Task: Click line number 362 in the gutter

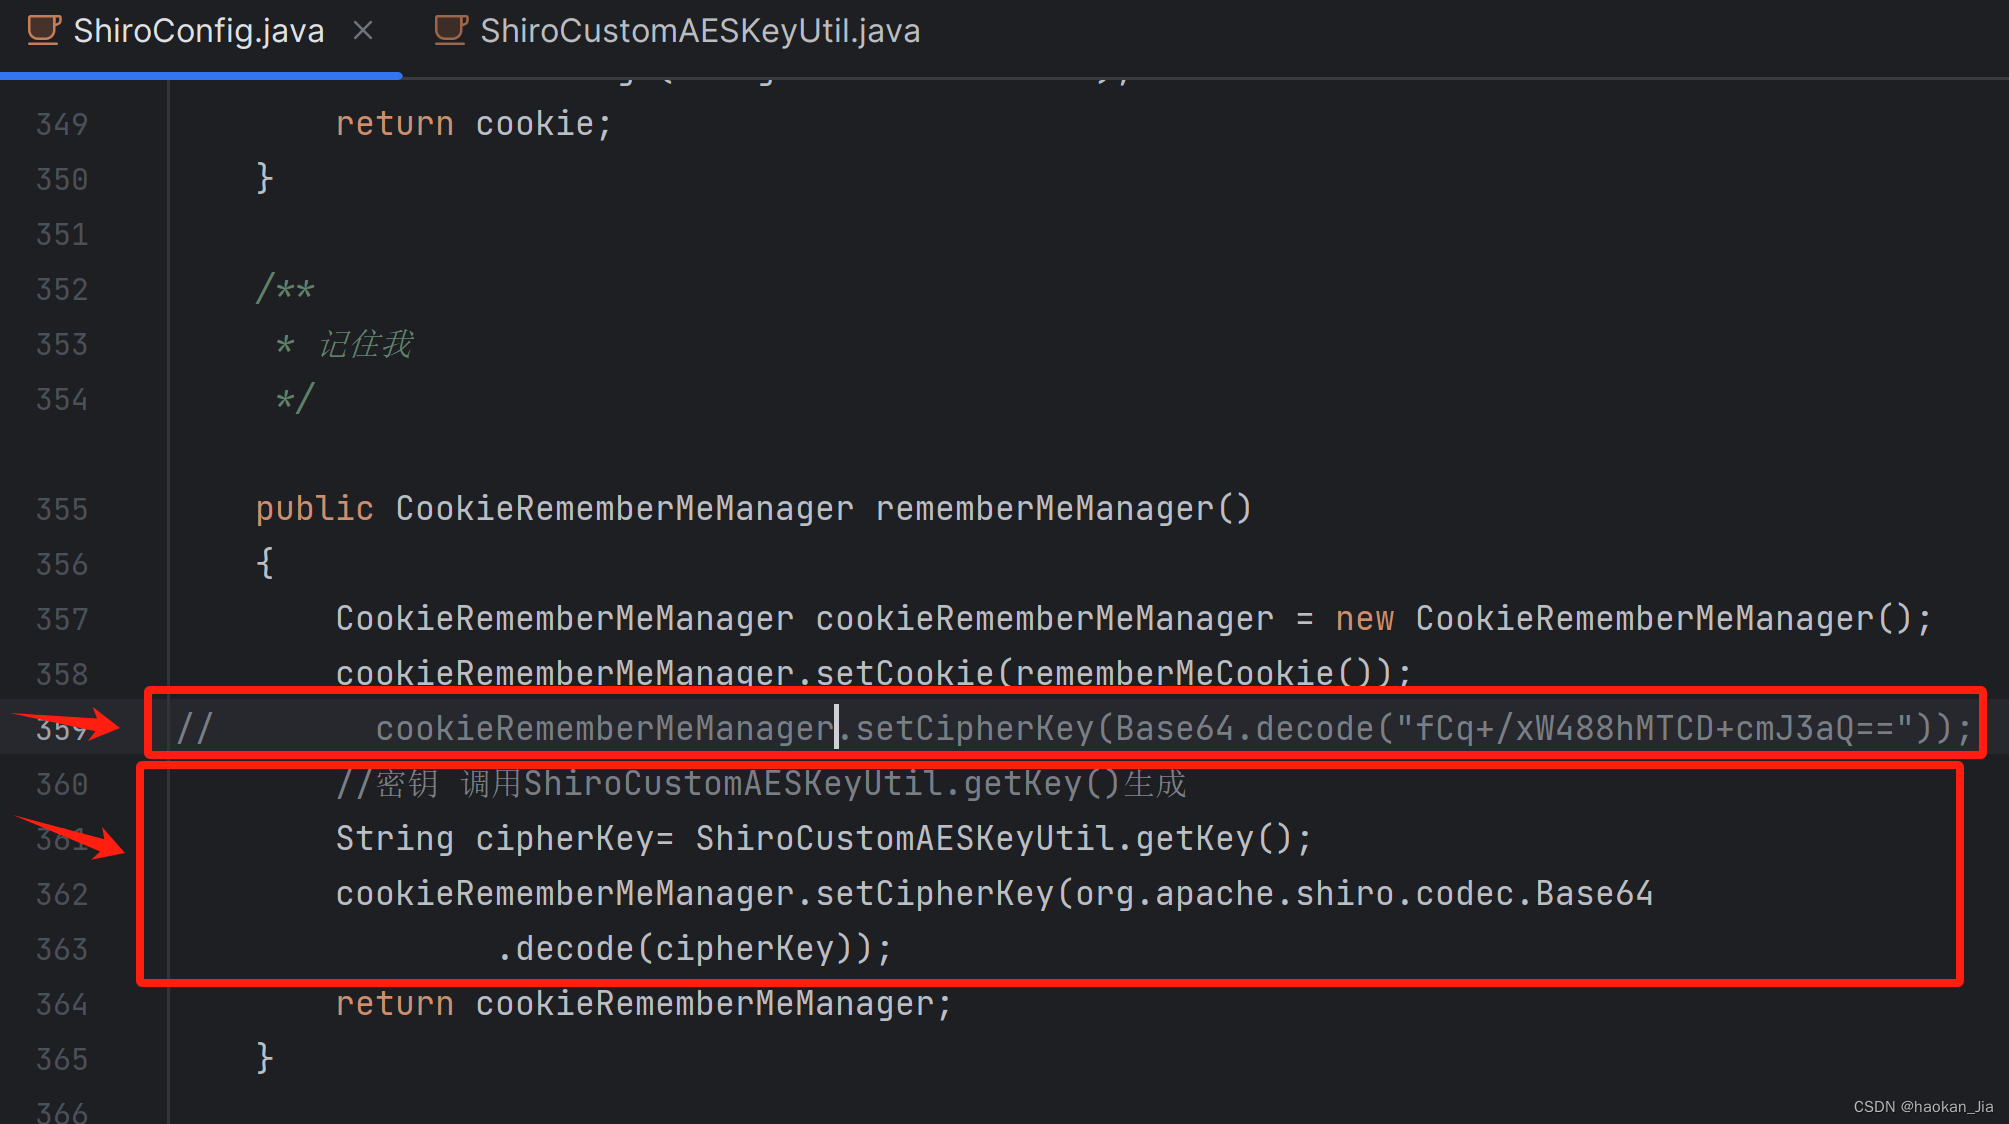Action: [x=62, y=894]
